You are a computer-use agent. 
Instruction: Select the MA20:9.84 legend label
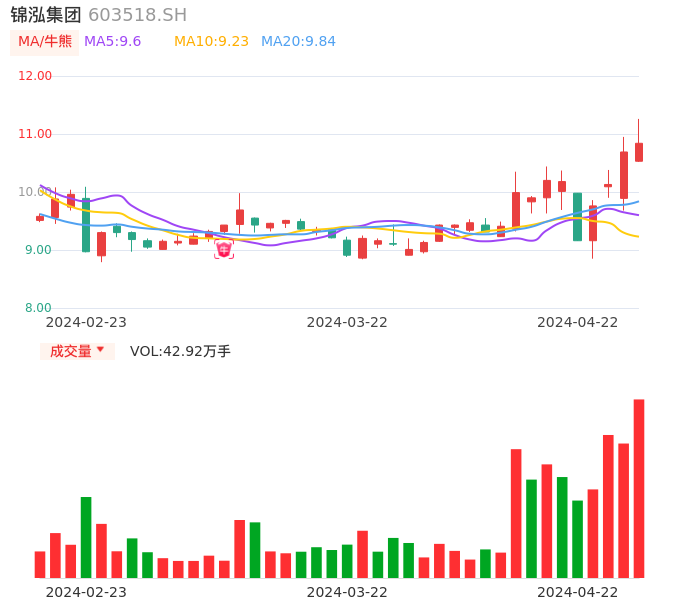click(298, 42)
